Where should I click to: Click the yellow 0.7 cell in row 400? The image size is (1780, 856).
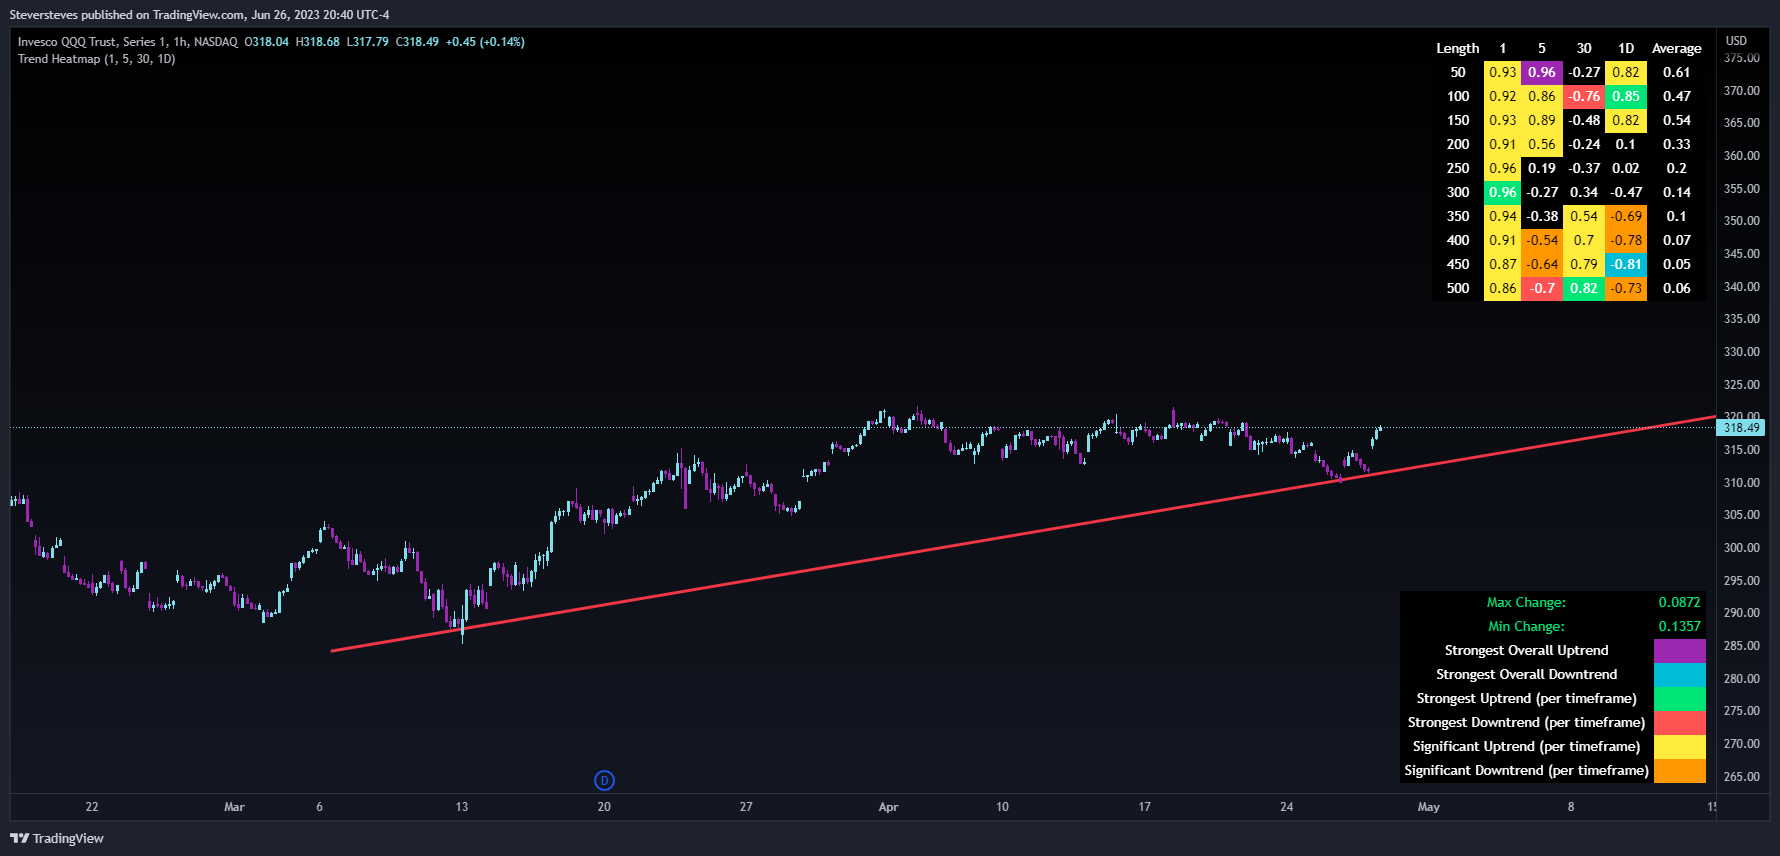(1584, 240)
